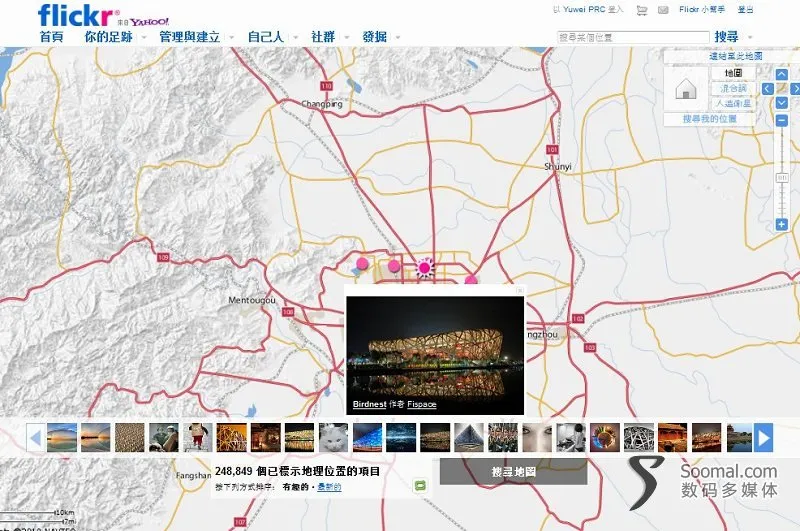Viewport: 800px width, 531px height.
Task: Open the 你的足跡 menu
Action: coord(109,37)
